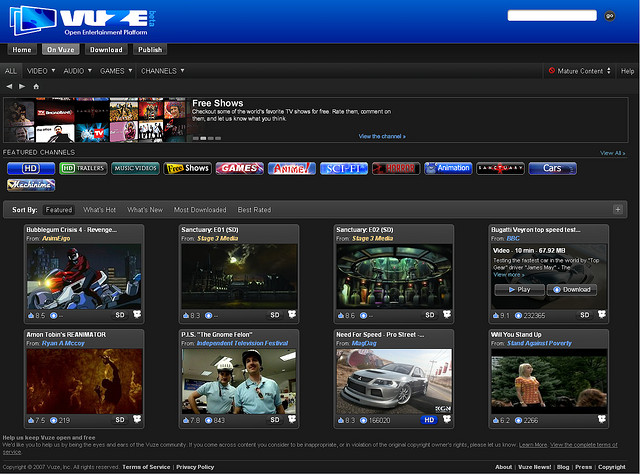Open the Horror channel badge

coord(396,168)
